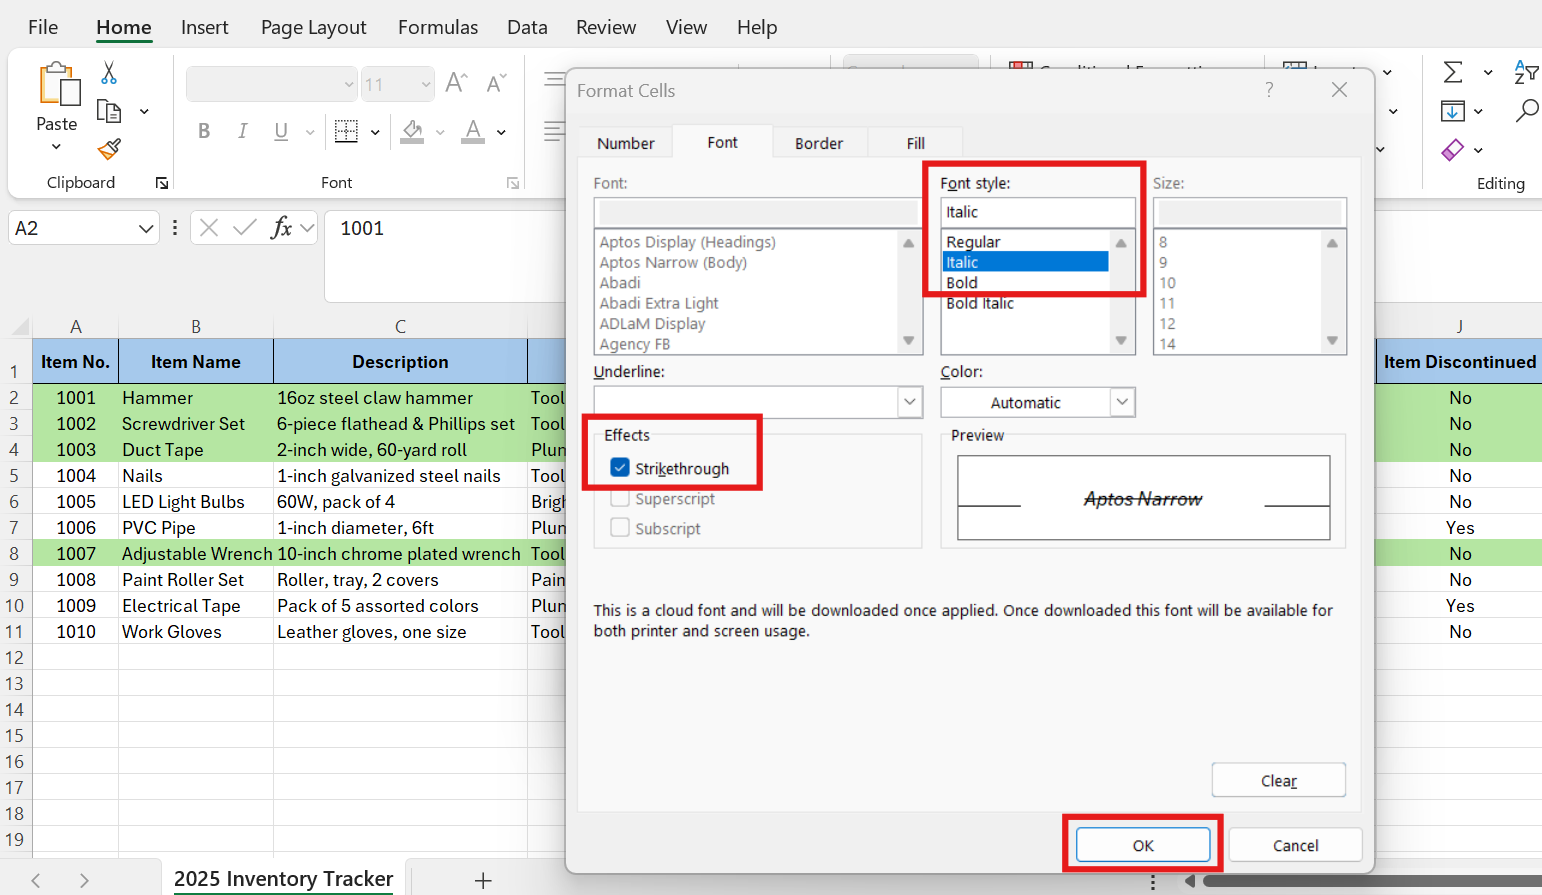Click the Clear button in dialog
The height and width of the screenshot is (895, 1542).
[1278, 780]
